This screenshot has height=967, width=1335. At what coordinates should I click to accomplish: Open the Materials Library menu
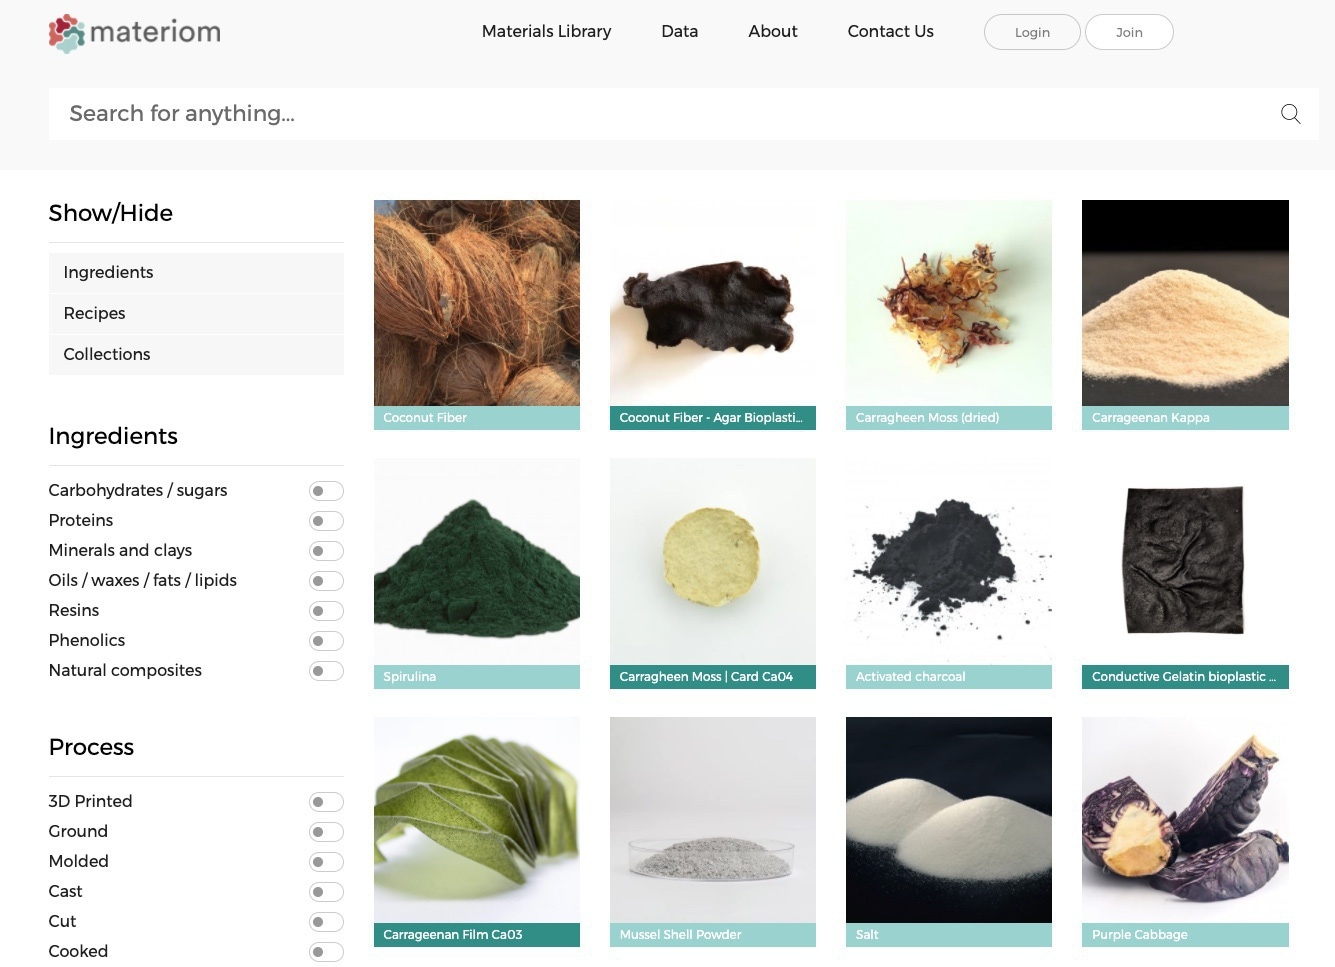[x=546, y=31]
